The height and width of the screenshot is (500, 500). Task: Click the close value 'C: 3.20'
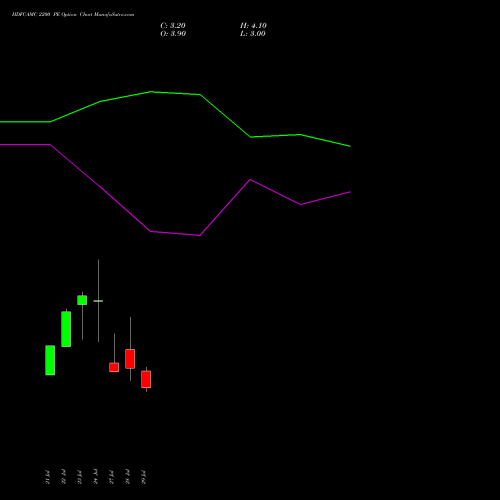[x=173, y=26]
